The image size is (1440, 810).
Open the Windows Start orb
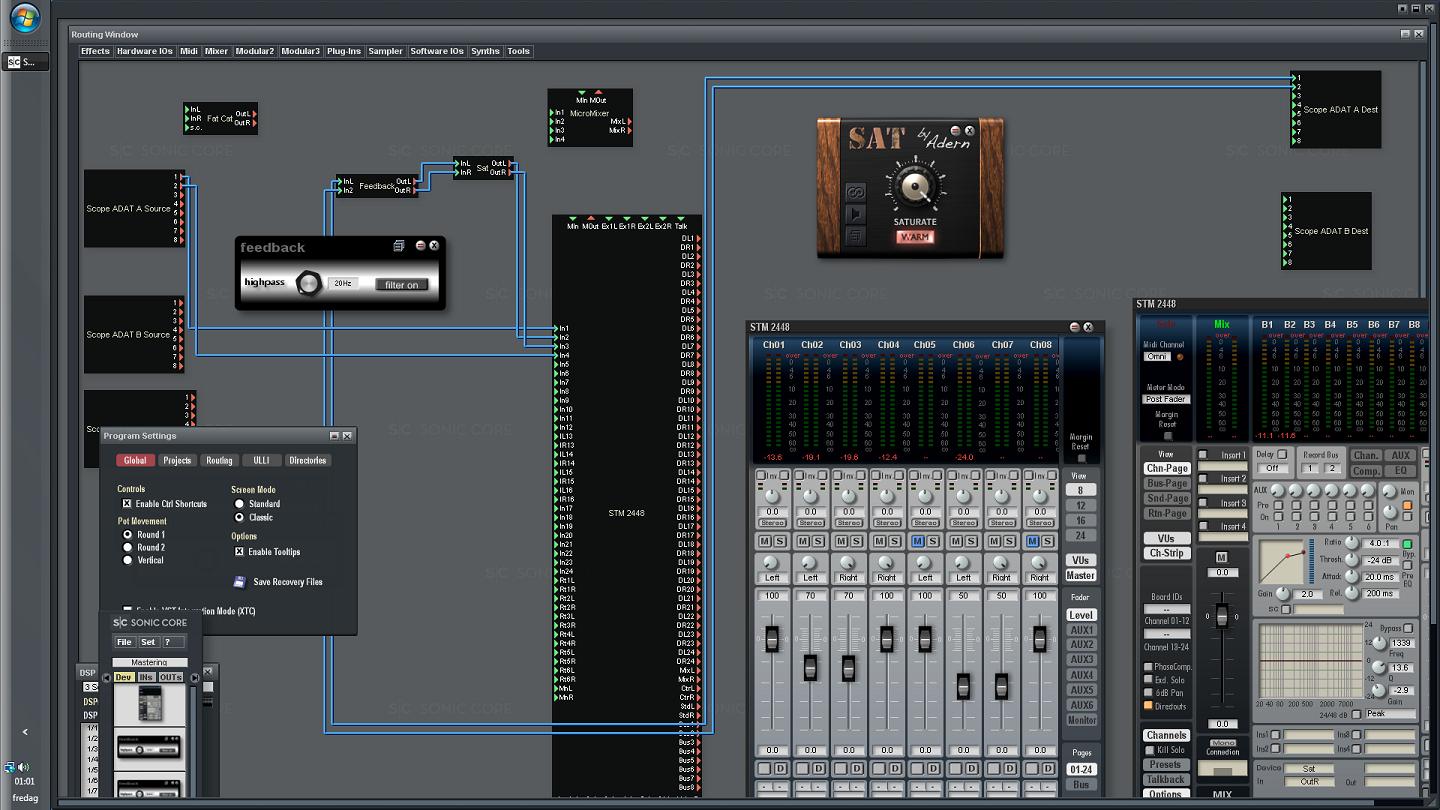pos(24,17)
